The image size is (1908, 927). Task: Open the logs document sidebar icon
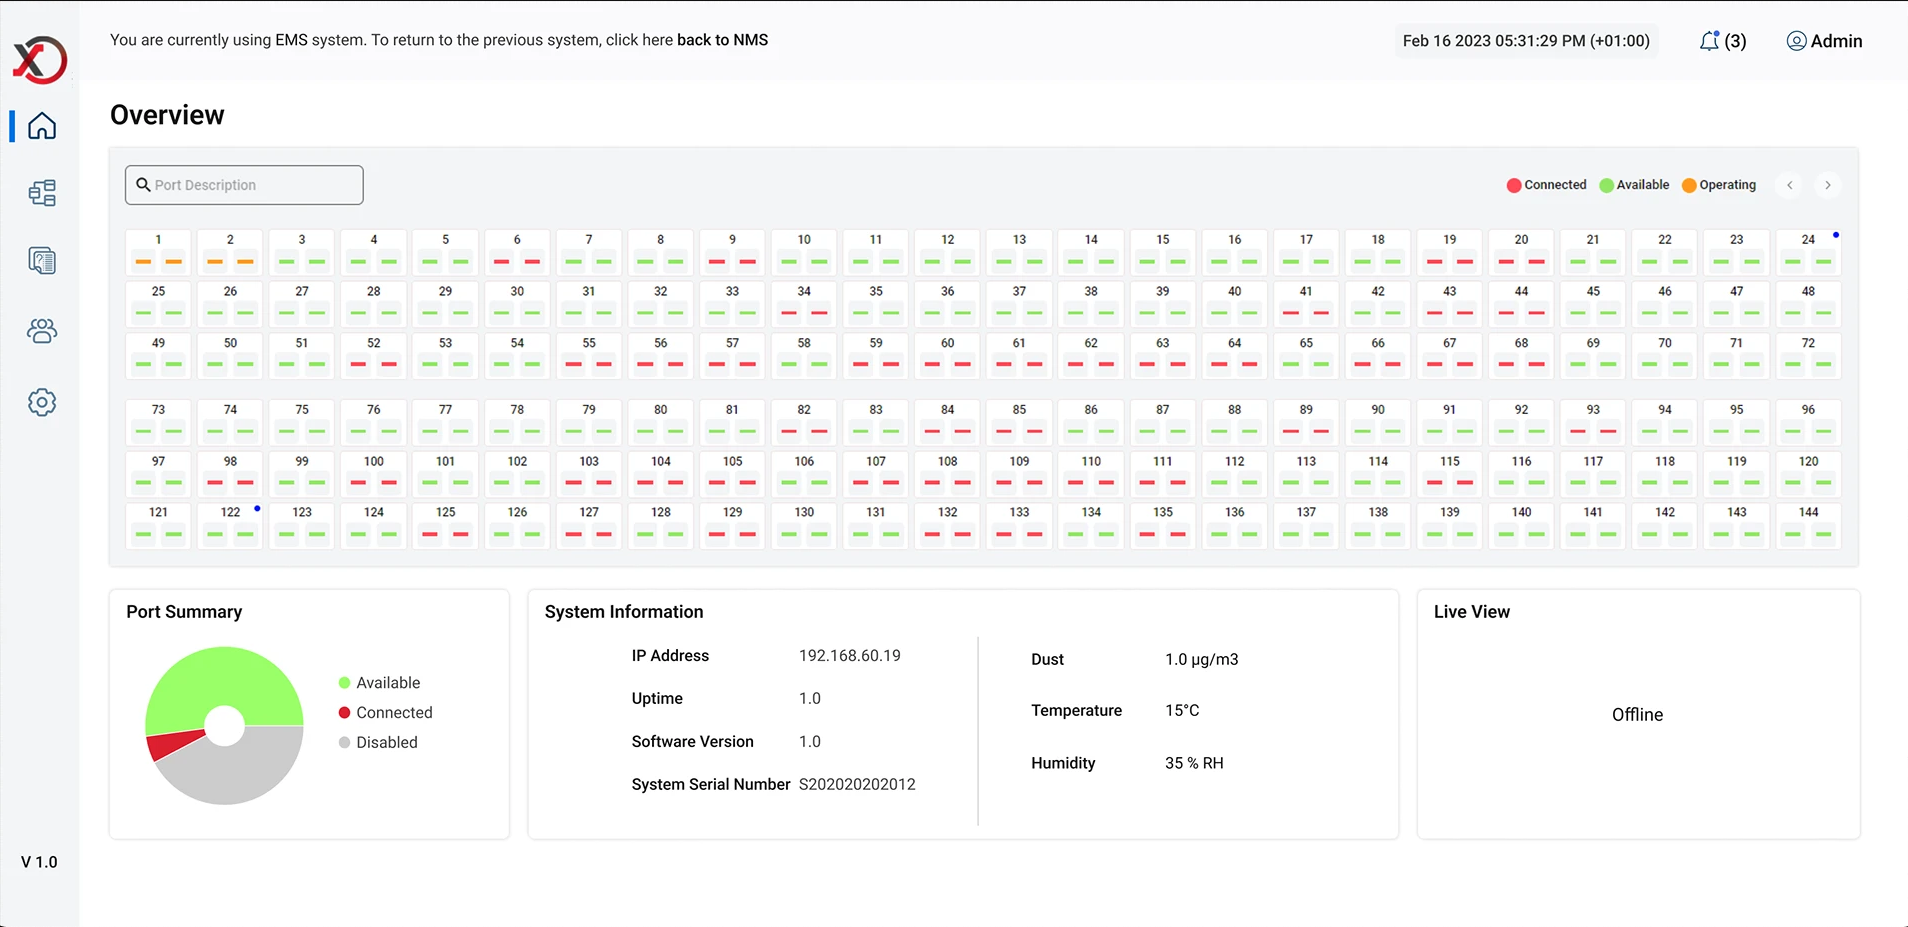[42, 261]
